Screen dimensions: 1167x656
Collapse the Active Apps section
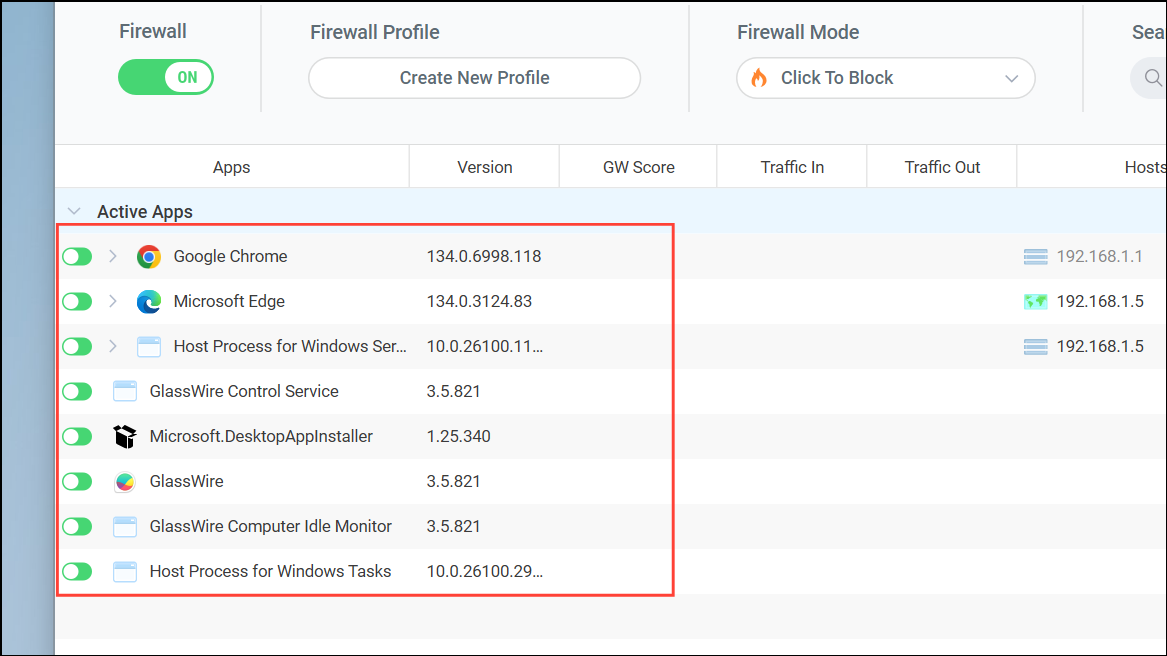[x=74, y=211]
